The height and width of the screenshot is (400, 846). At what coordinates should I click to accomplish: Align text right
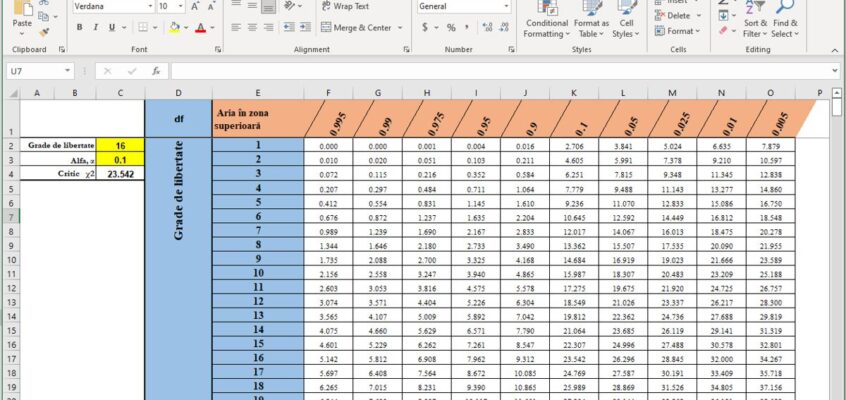[268, 28]
